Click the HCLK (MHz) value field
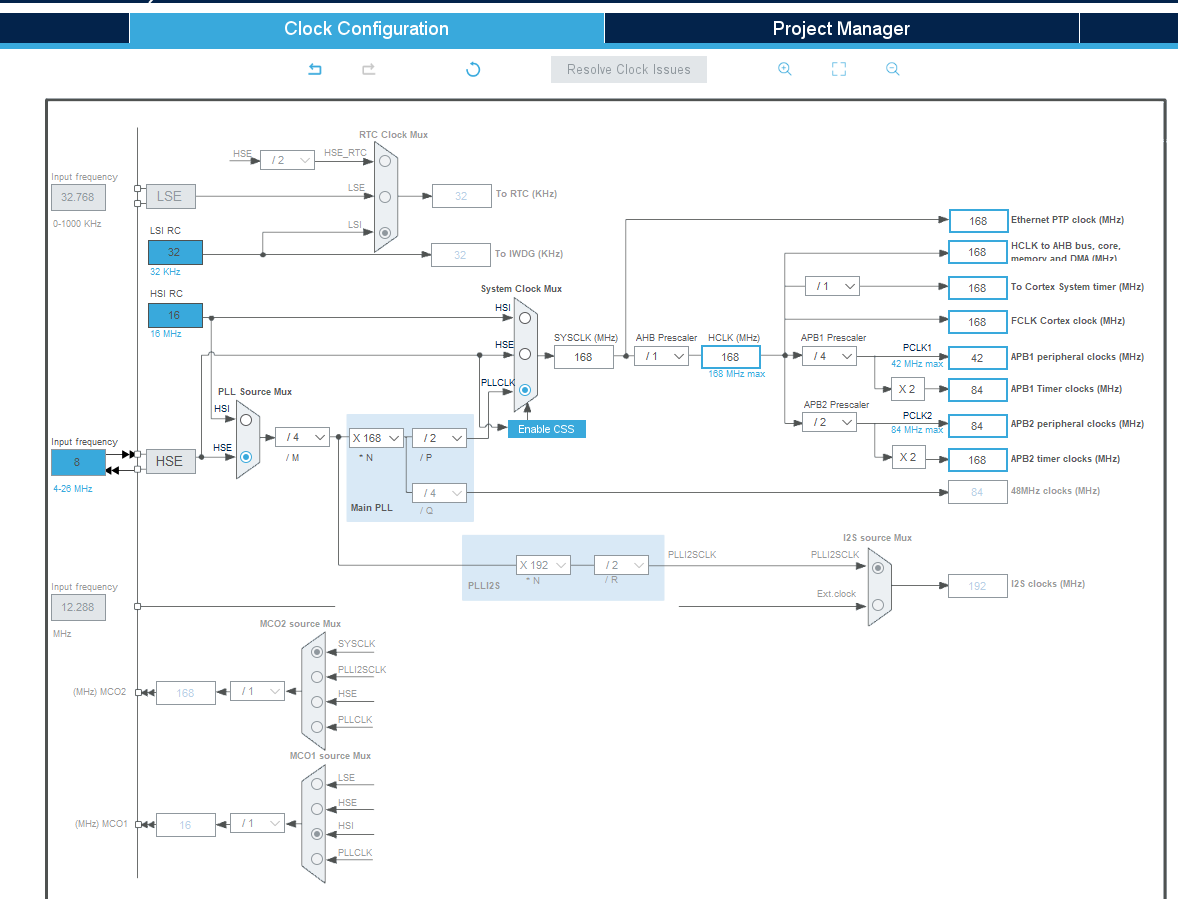Screen dimensions: 1178x899 tap(731, 357)
